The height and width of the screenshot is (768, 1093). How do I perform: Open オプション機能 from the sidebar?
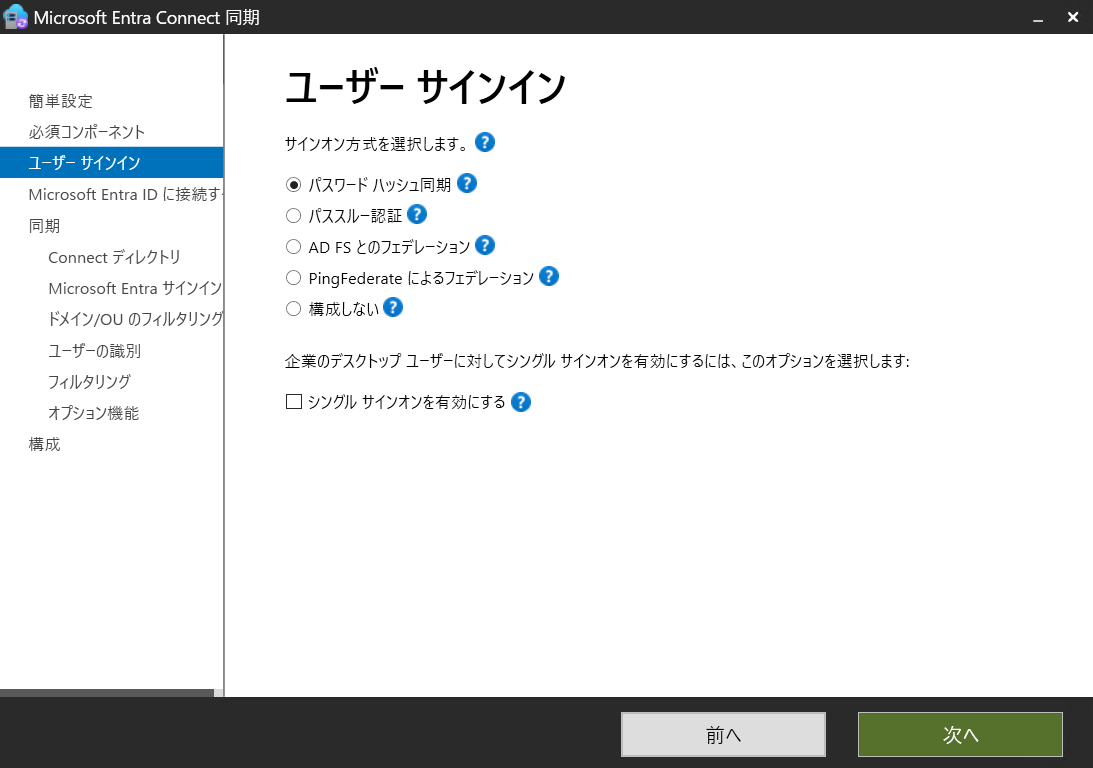click(x=93, y=412)
